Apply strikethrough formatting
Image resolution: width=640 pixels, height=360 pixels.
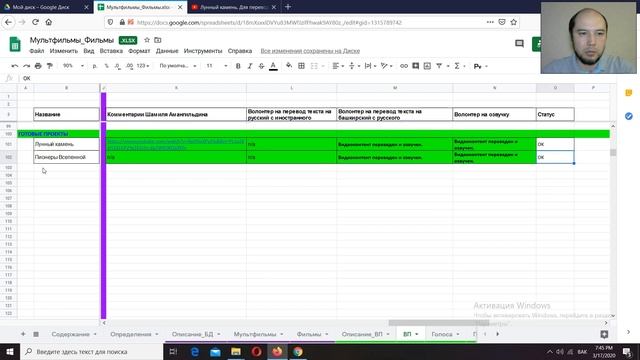click(261, 66)
